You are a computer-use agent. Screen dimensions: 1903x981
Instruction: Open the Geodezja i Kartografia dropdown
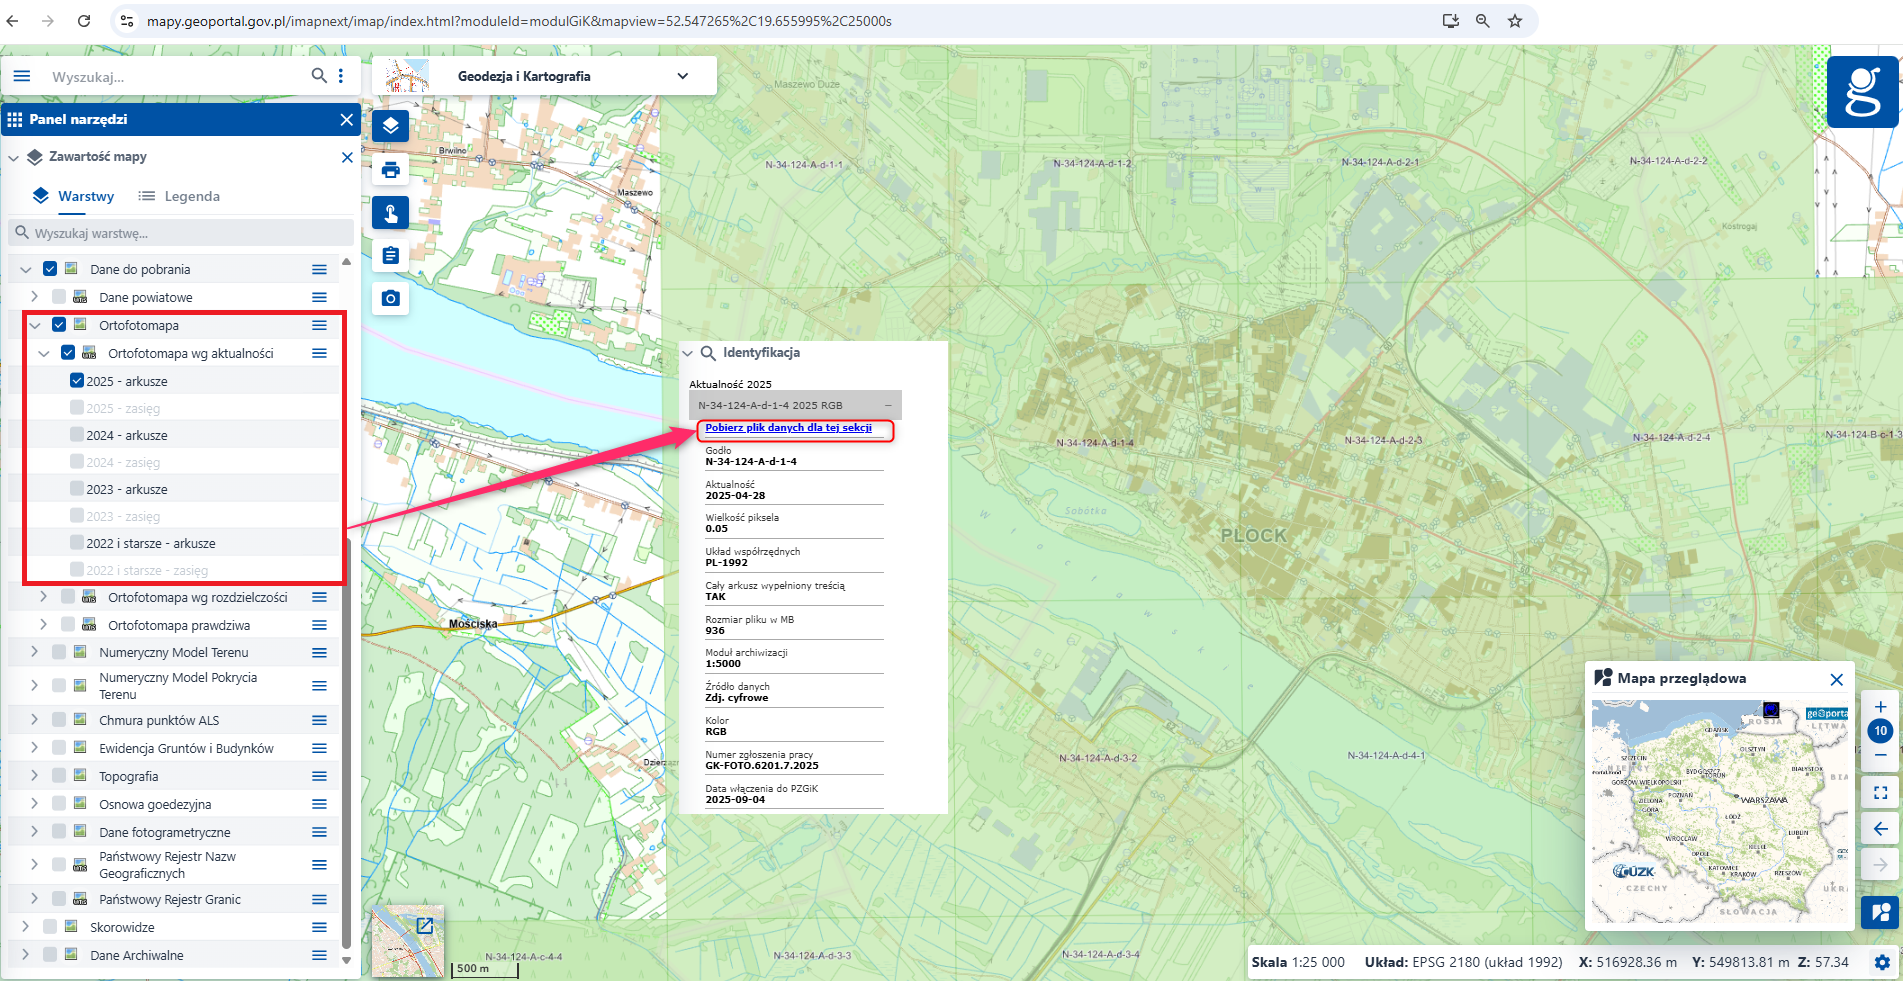[x=682, y=76]
